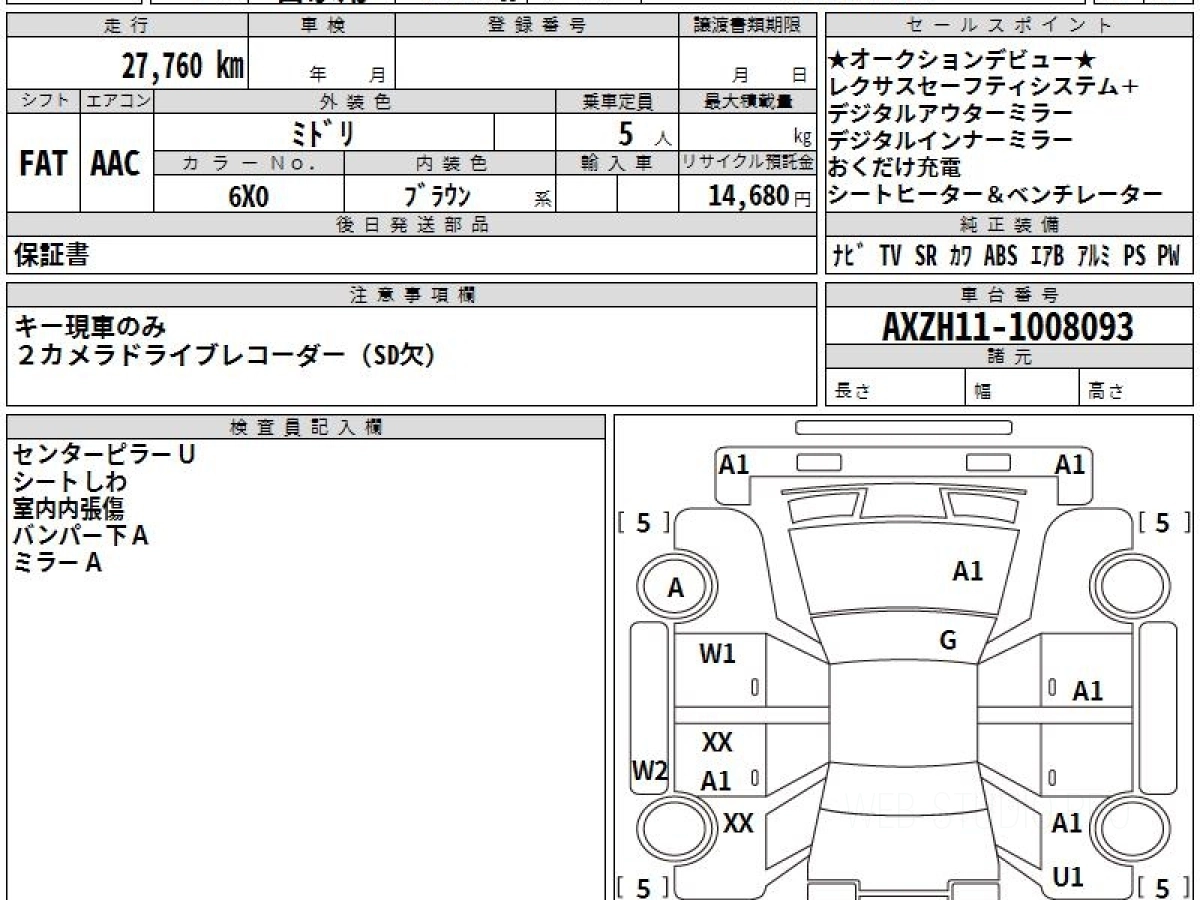Click the 5 人 seating capacity value
Screen dimensions: 1200x900
[643, 132]
